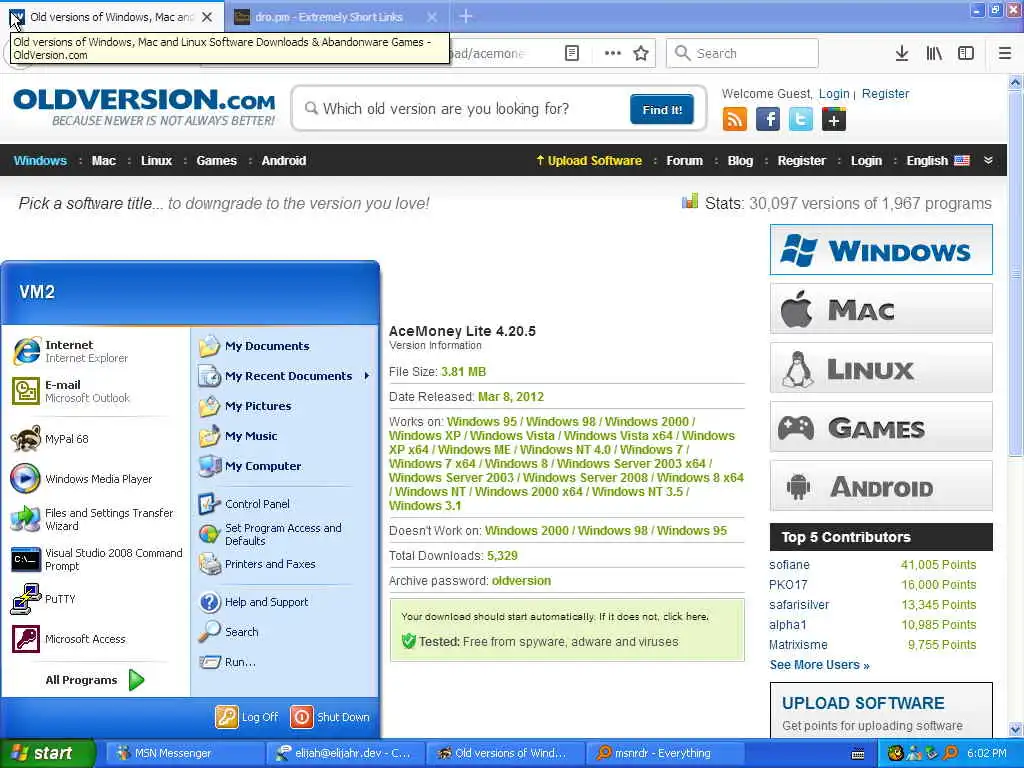Switch to elijah@elijahr.dev taskbar window

point(345,753)
